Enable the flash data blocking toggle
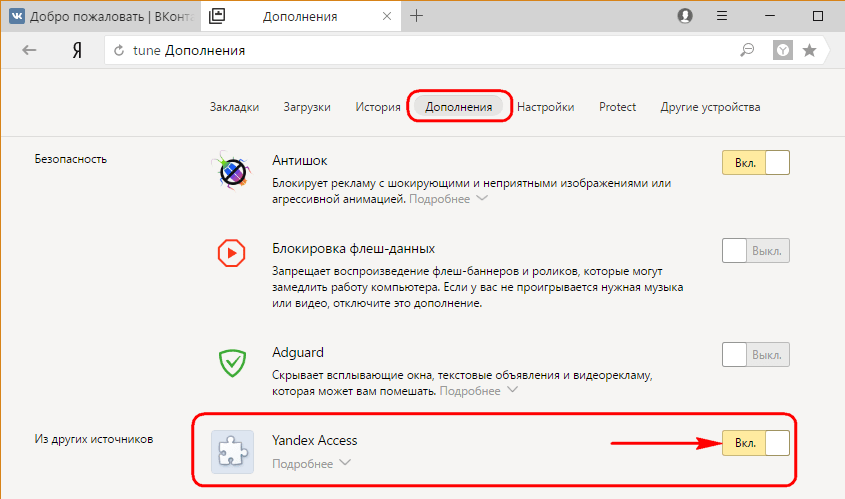845x499 pixels. 755,251
